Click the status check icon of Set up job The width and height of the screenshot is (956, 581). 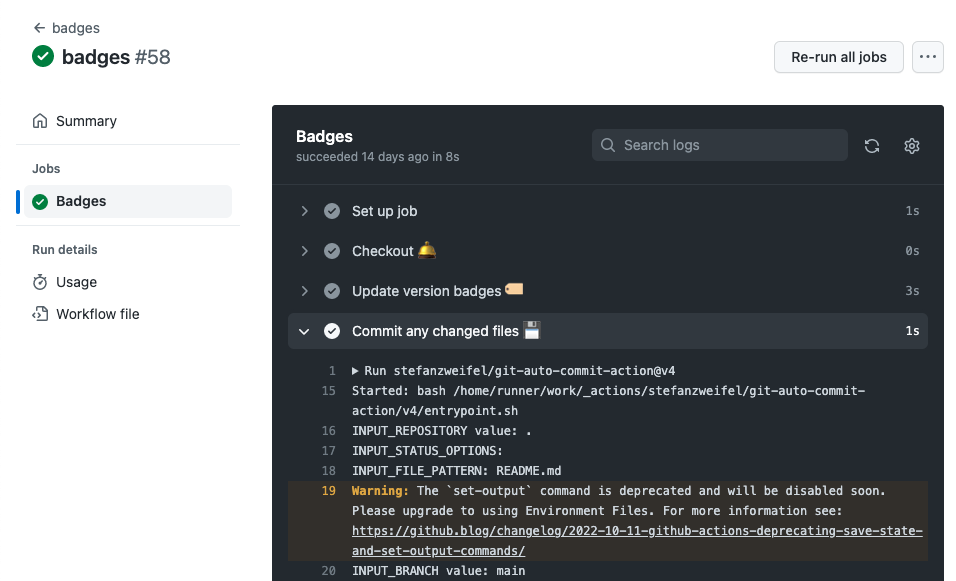coord(332,211)
